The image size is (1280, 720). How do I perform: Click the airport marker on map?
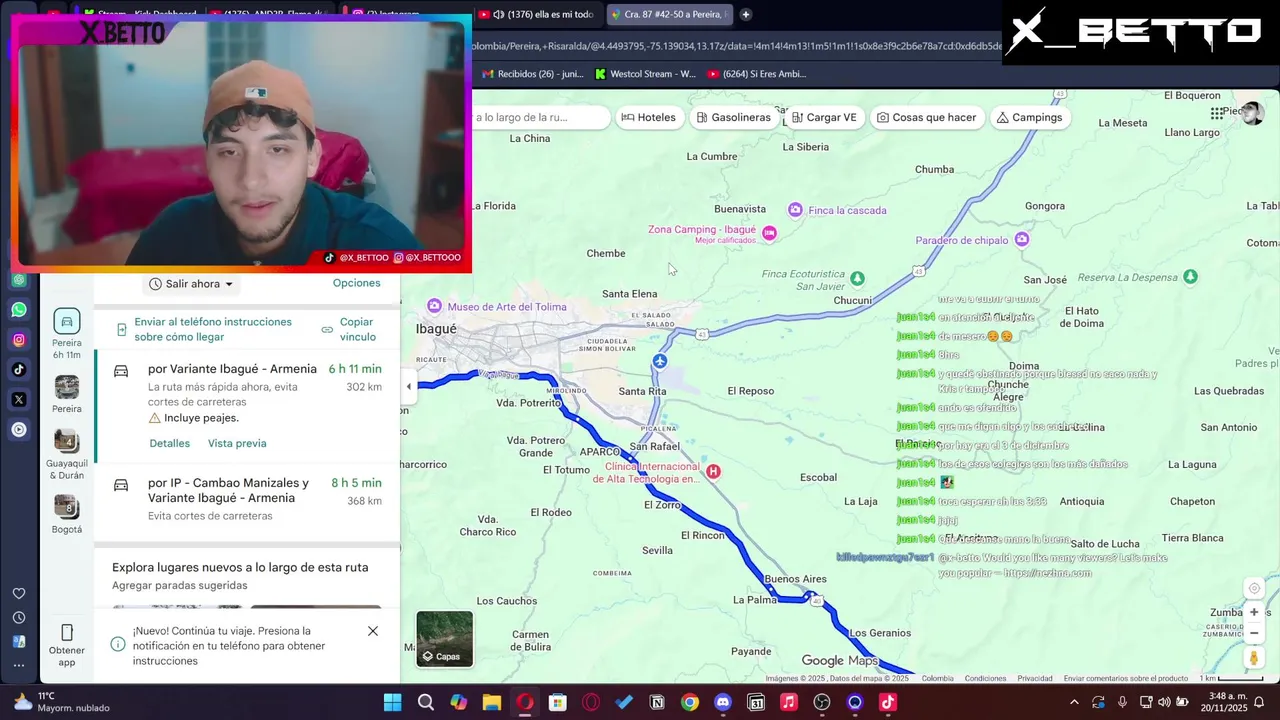point(659,361)
